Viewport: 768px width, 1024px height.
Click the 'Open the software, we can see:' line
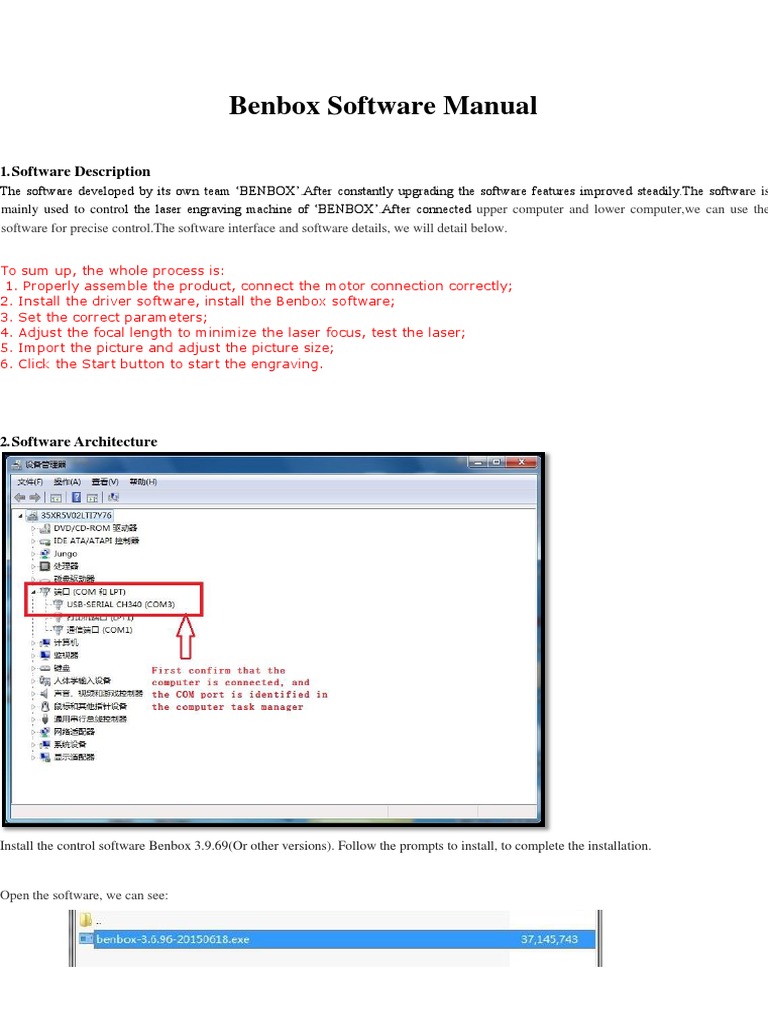(x=84, y=895)
